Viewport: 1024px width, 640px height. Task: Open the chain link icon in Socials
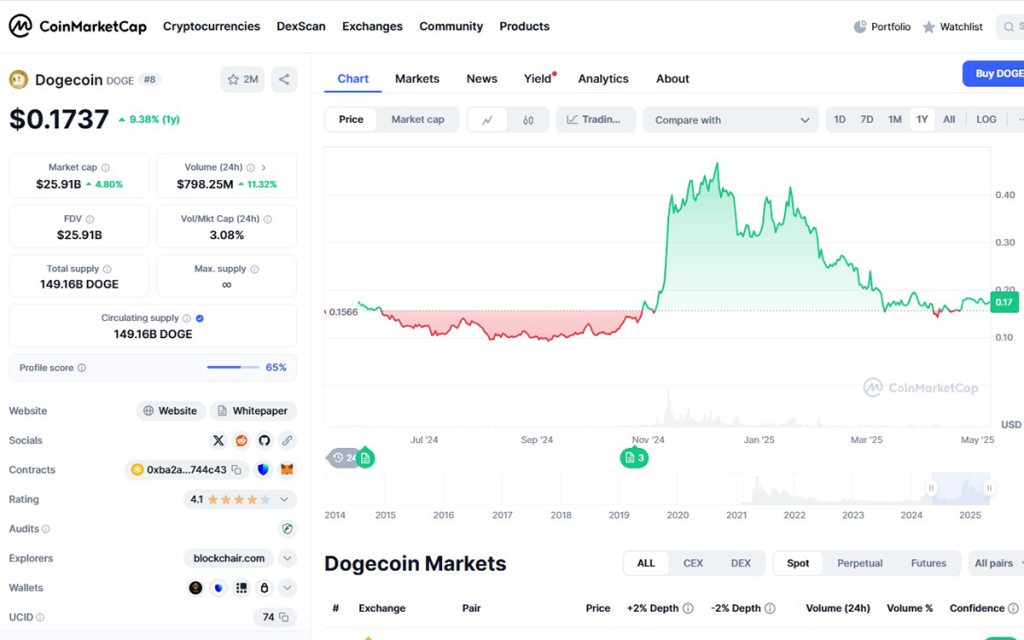pos(287,440)
